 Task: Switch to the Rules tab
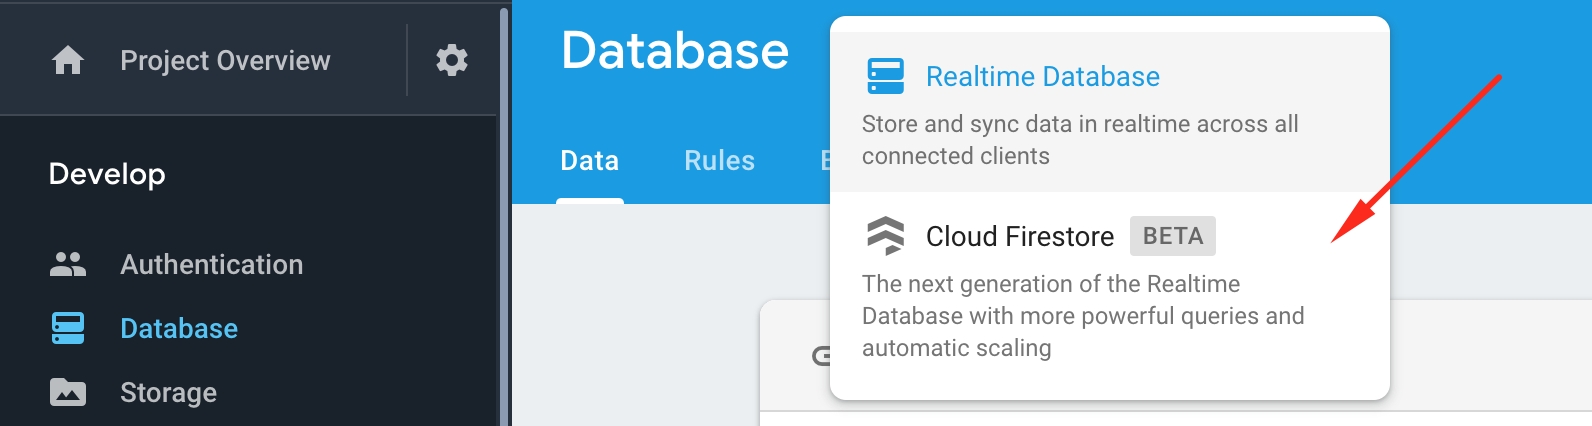(719, 161)
